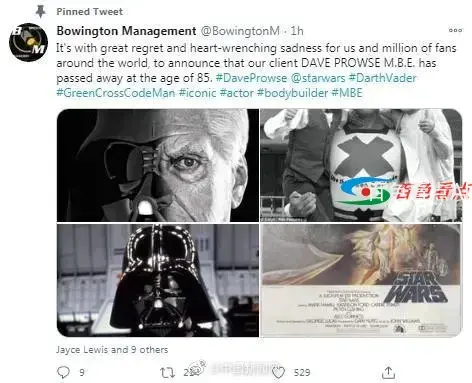Open the three-dot more options menu
The width and height of the screenshot is (472, 383).
(455, 30)
